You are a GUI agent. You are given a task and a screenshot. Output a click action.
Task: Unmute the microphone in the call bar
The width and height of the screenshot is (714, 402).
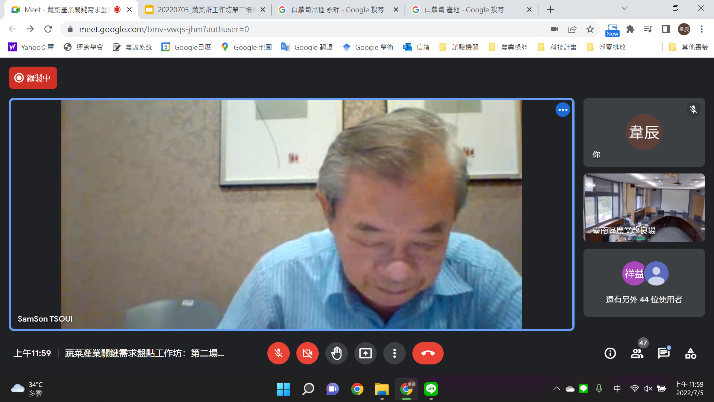click(279, 353)
